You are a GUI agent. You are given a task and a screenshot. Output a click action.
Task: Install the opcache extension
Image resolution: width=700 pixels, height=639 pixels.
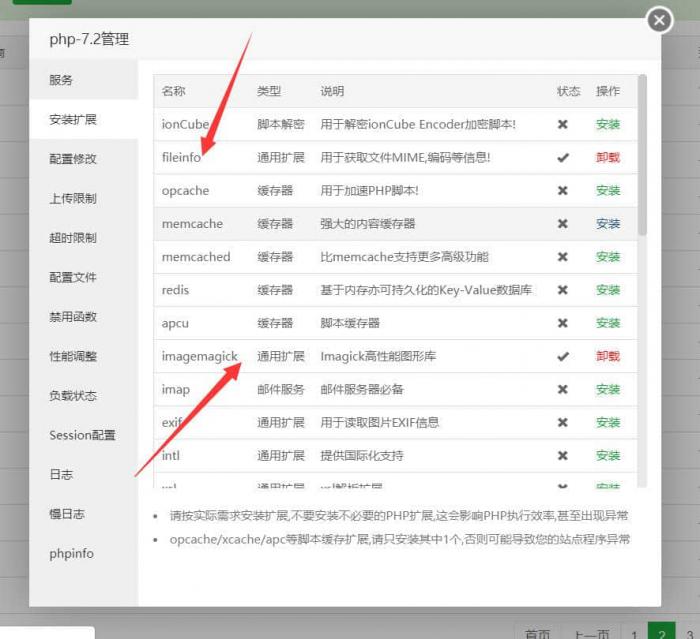coord(608,191)
